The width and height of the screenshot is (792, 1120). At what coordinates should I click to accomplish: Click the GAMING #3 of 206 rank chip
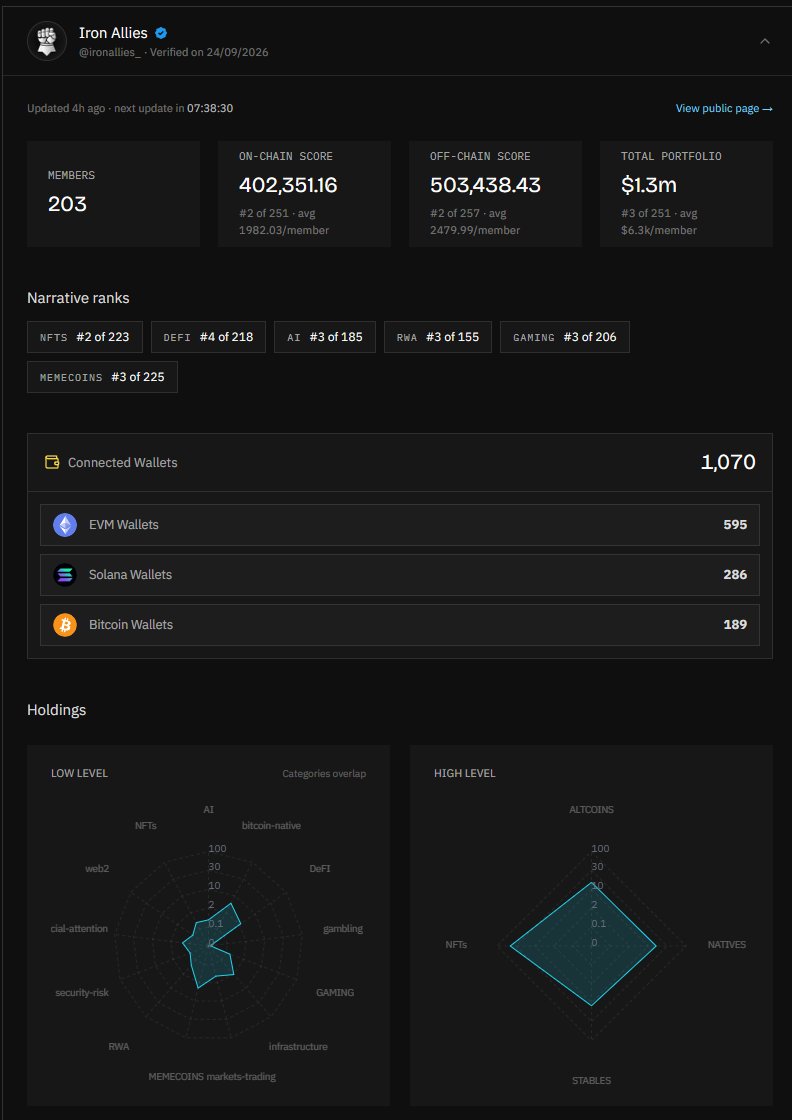pos(565,337)
